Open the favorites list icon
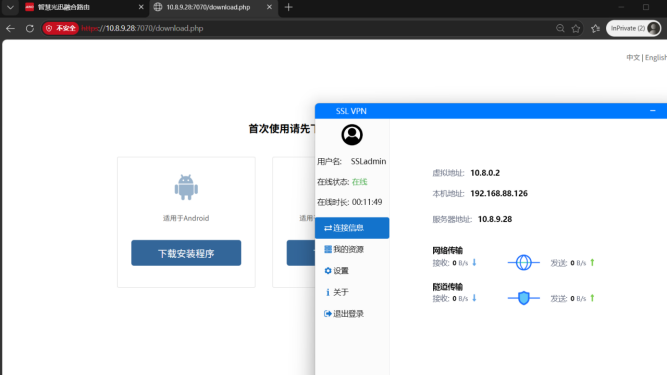 pos(596,28)
